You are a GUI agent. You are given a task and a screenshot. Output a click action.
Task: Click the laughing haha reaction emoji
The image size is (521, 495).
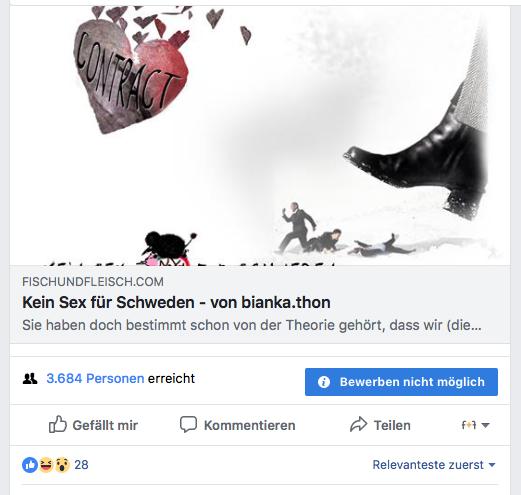pos(46,465)
